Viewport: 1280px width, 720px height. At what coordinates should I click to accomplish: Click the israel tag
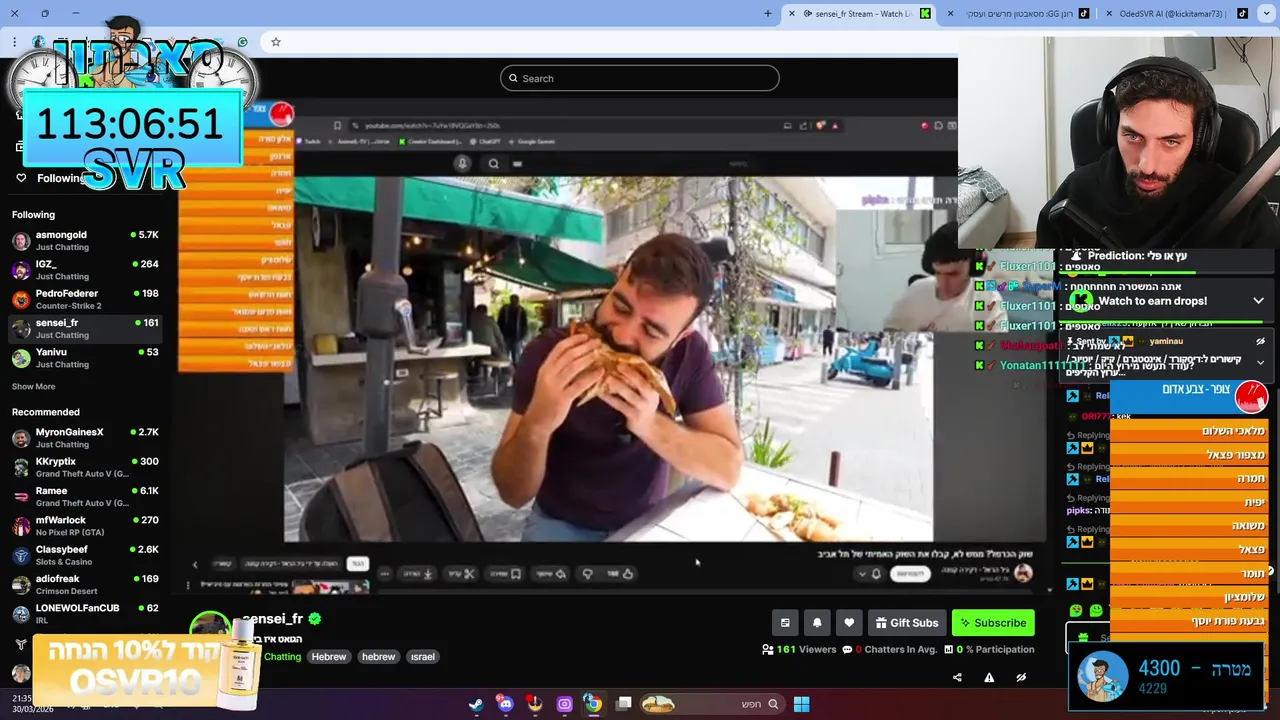coord(423,657)
